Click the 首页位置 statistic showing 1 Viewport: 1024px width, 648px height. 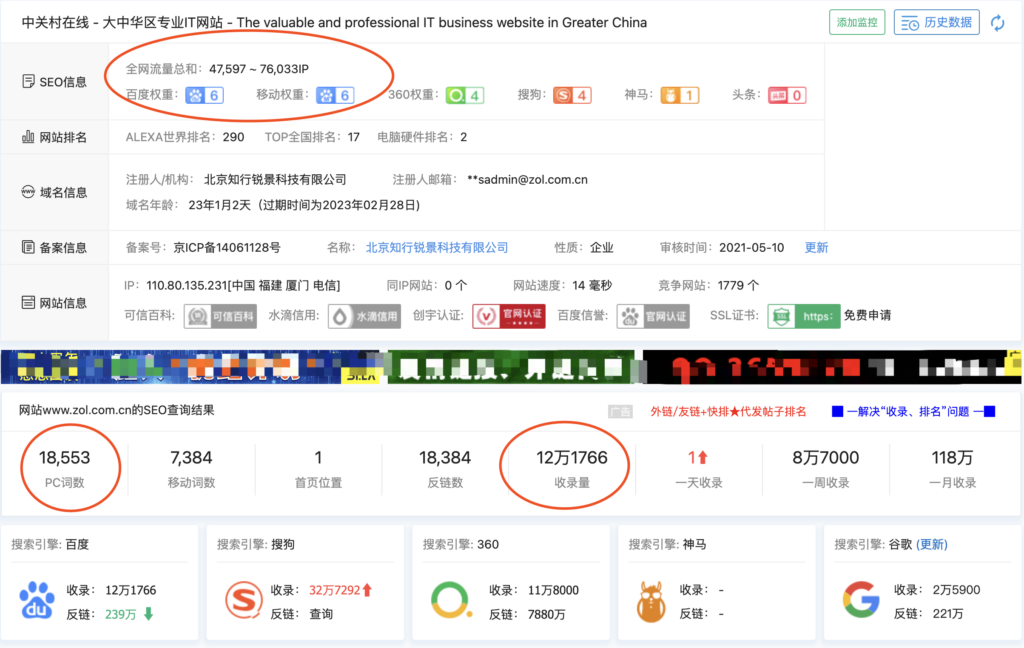point(318,469)
